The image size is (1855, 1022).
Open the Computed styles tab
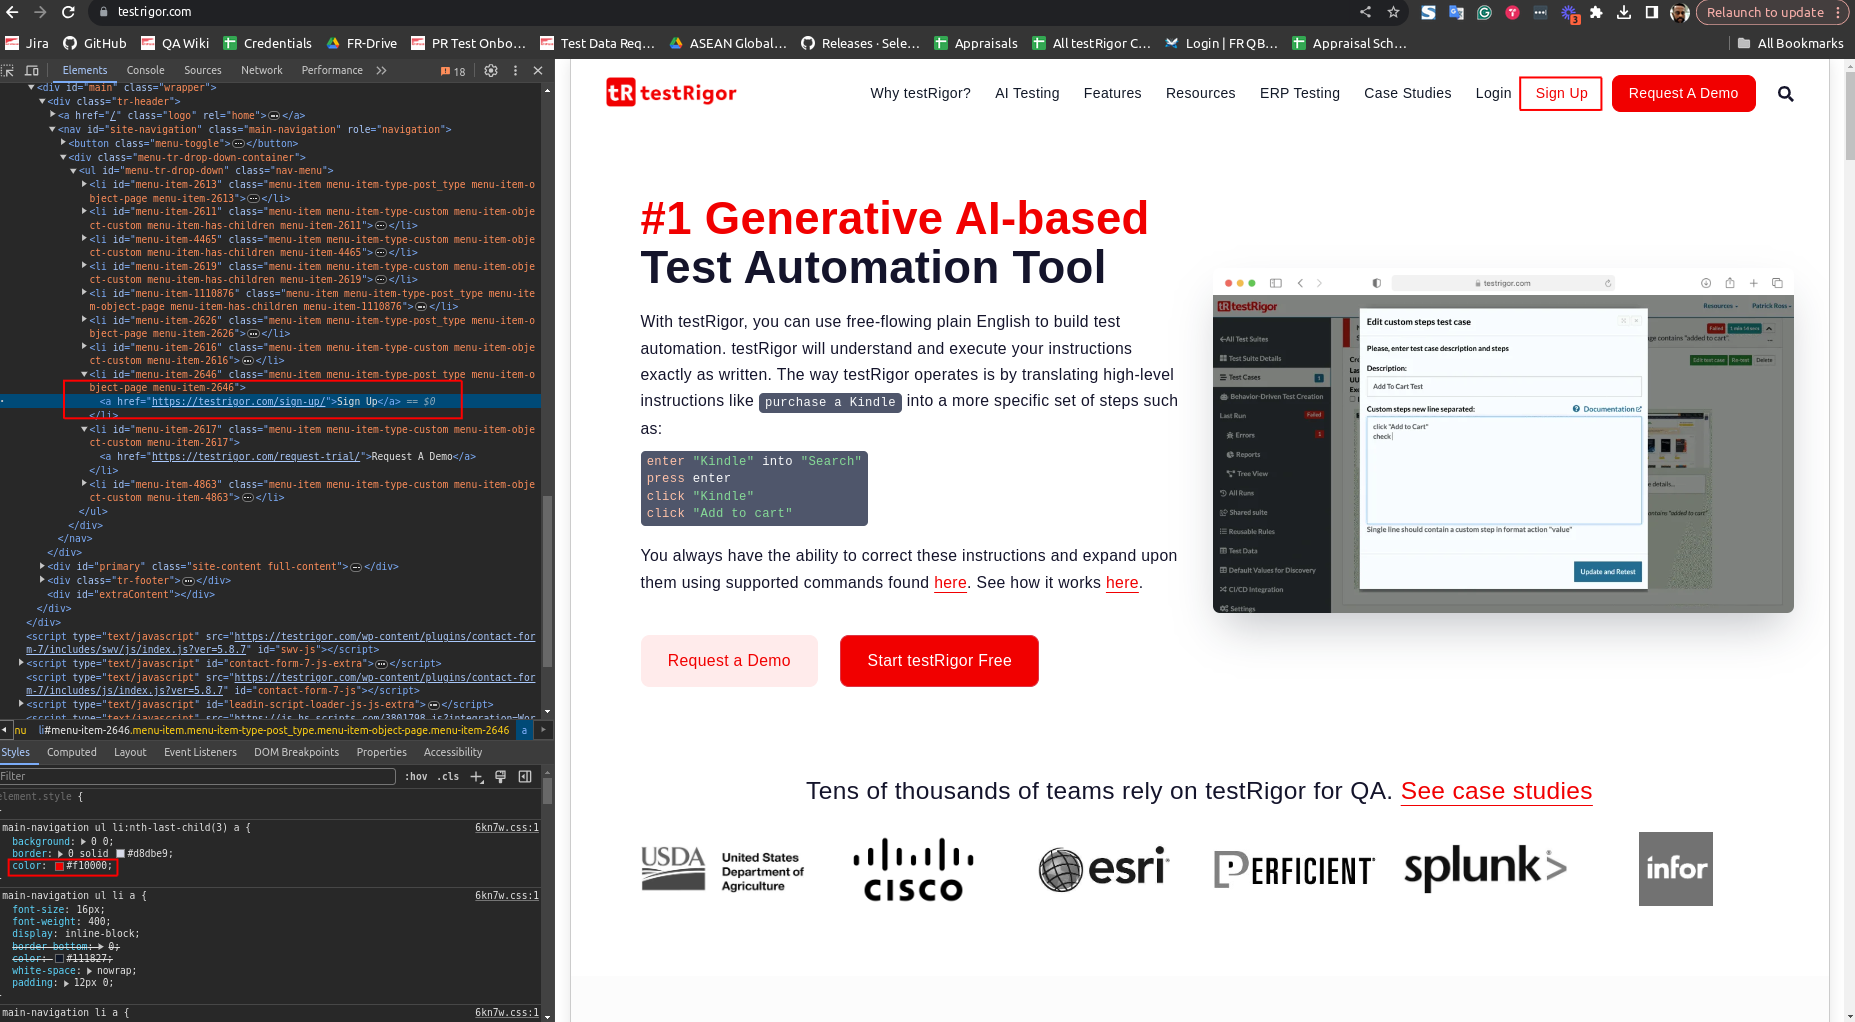tap(72, 753)
